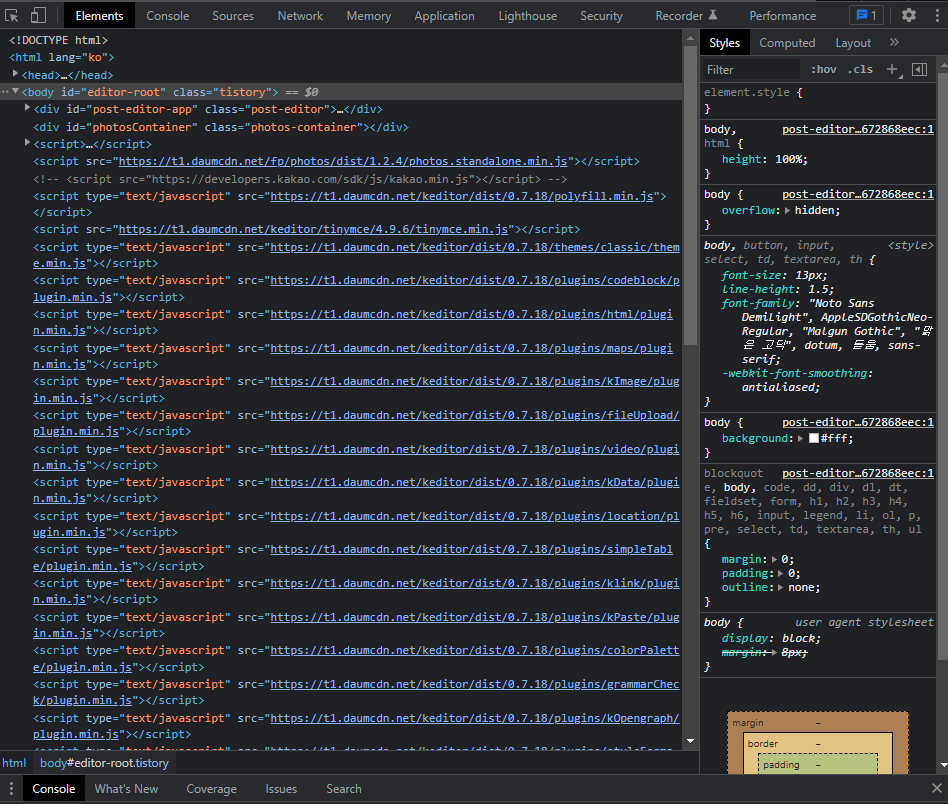The width and height of the screenshot is (948, 804).
Task: Open tinymce.min.js script link
Action: point(313,229)
